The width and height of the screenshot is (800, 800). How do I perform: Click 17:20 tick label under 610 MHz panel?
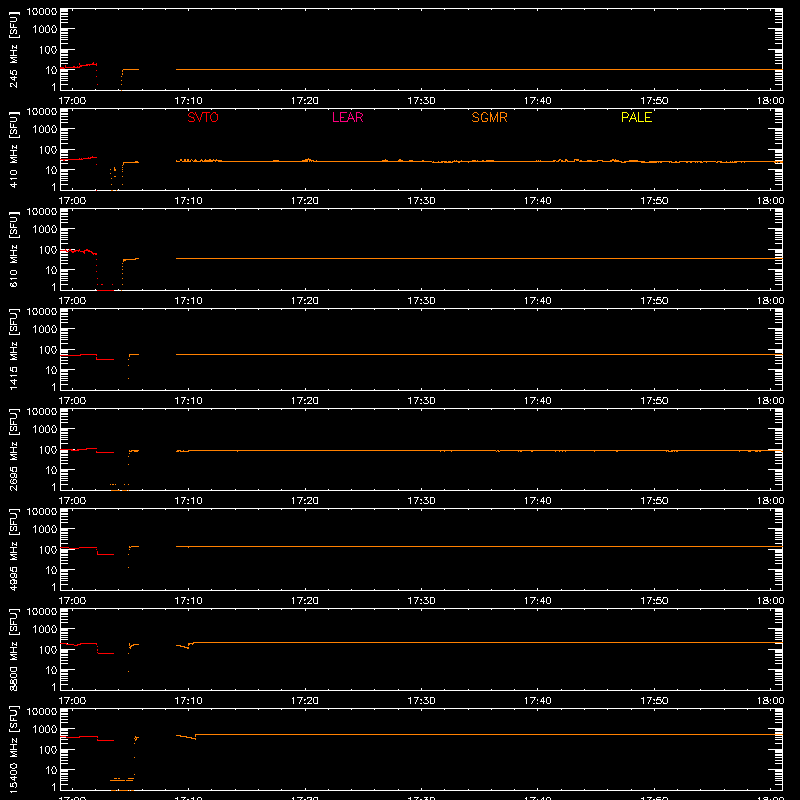click(x=305, y=301)
